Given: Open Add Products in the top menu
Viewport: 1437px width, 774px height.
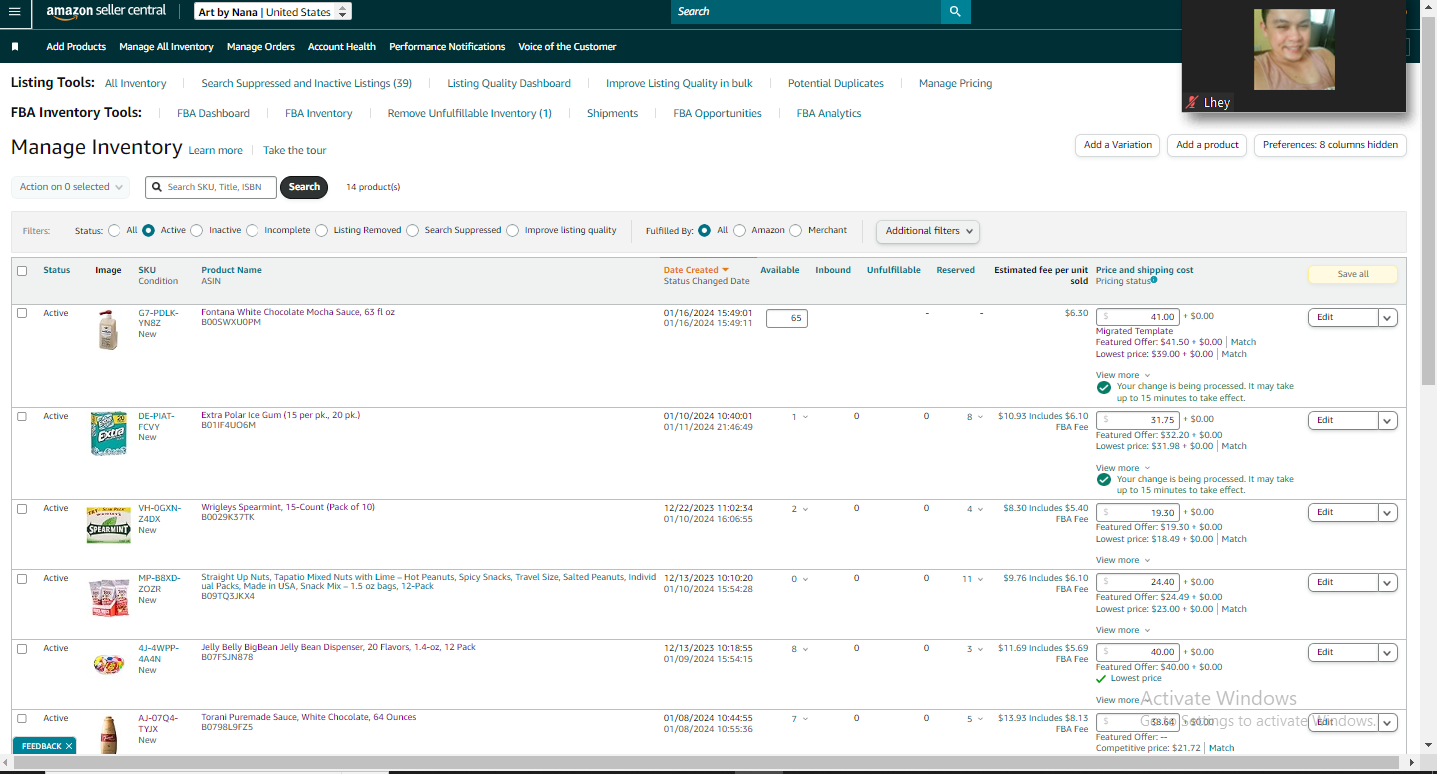Looking at the screenshot, I should click(x=76, y=47).
